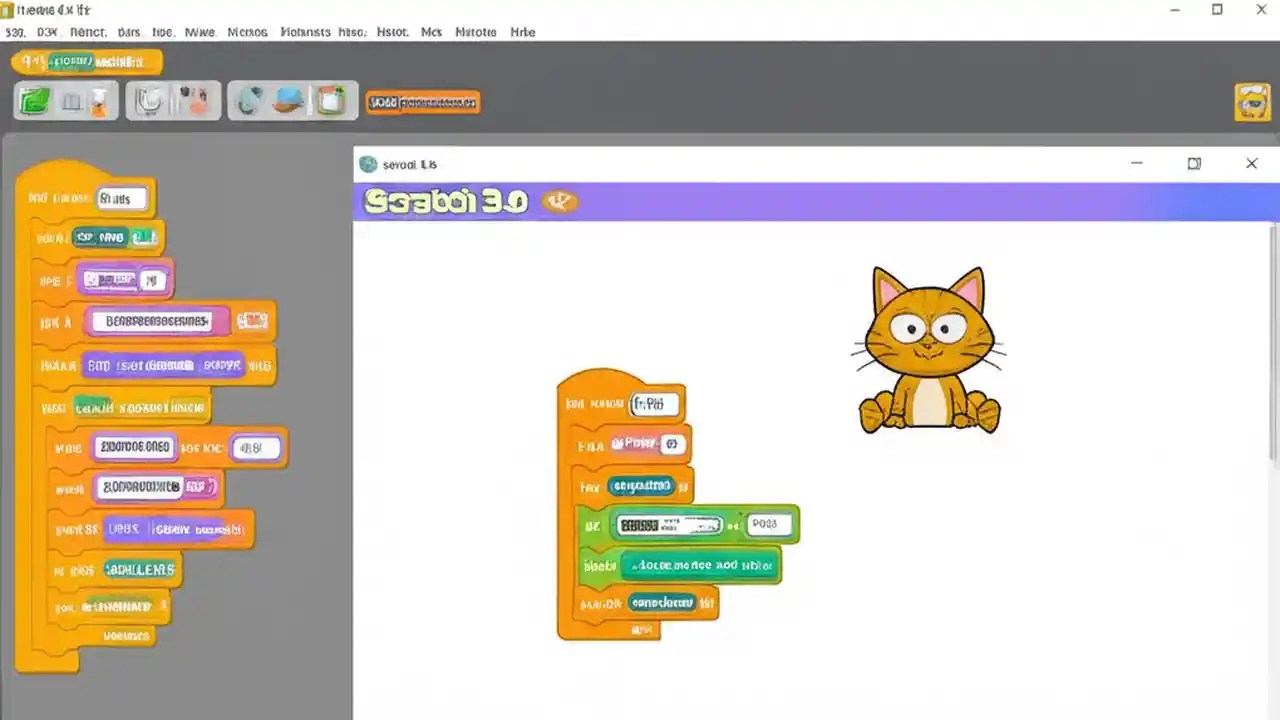Open the dropdown in the bottom script block
The width and height of the screenshot is (1280, 720).
tap(661, 602)
